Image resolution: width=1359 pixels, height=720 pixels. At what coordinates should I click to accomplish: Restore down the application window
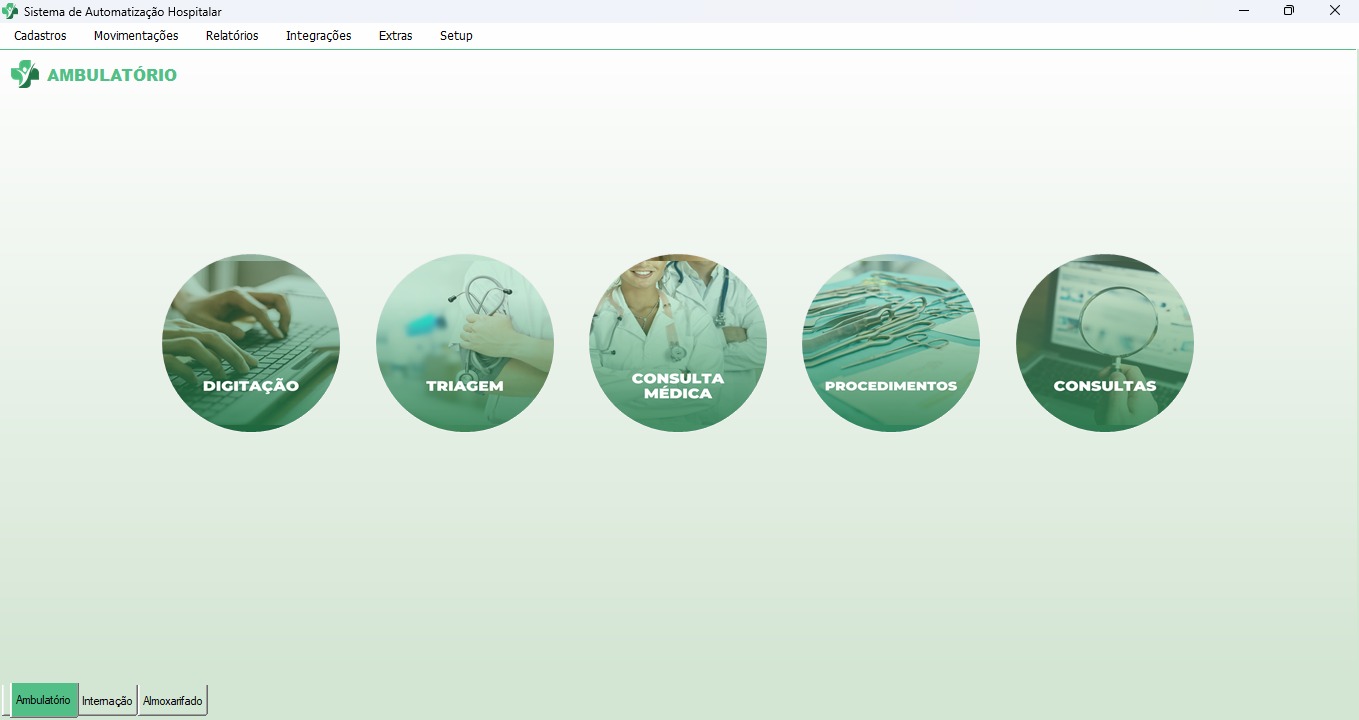tap(1289, 11)
